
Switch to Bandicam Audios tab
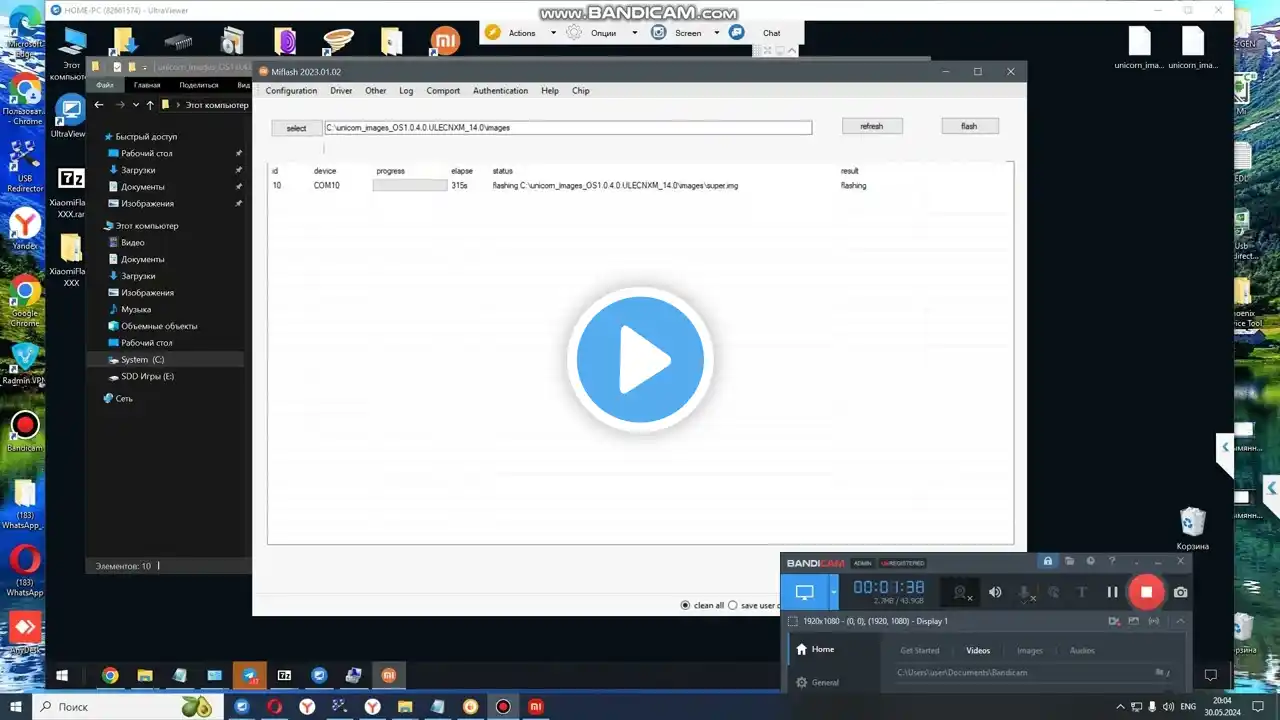click(1082, 651)
